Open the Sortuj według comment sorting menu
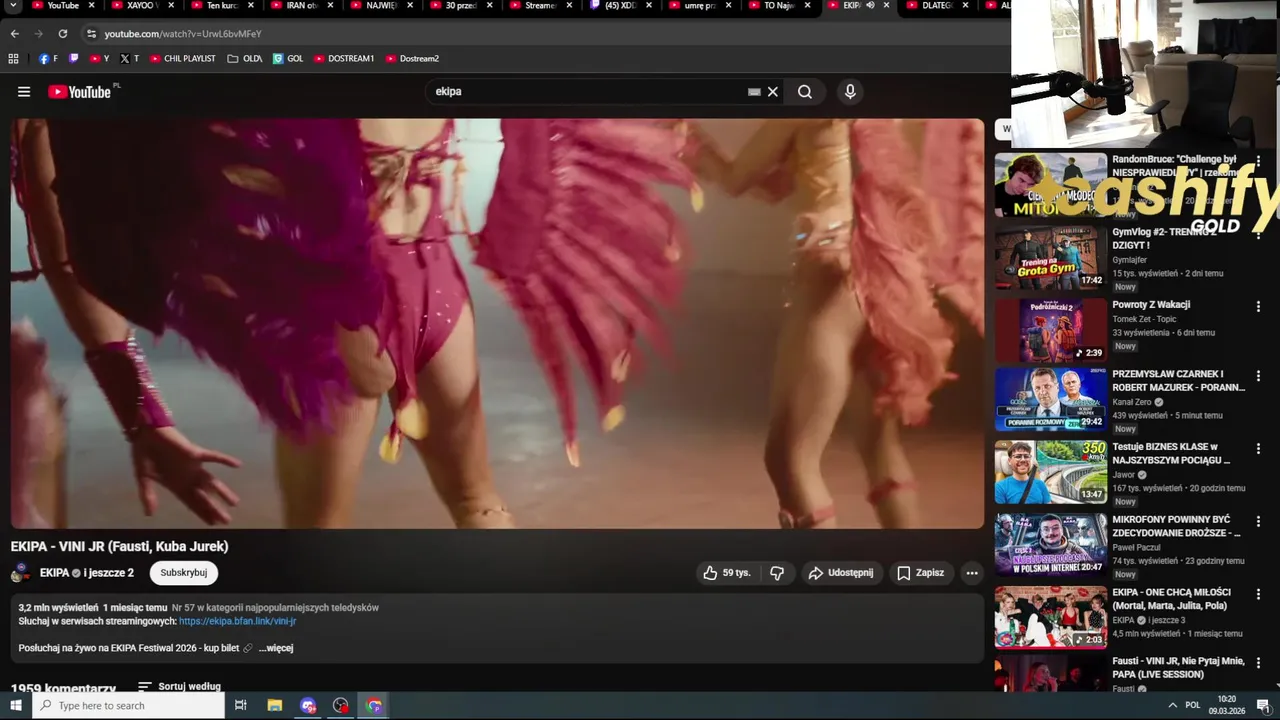 (179, 687)
